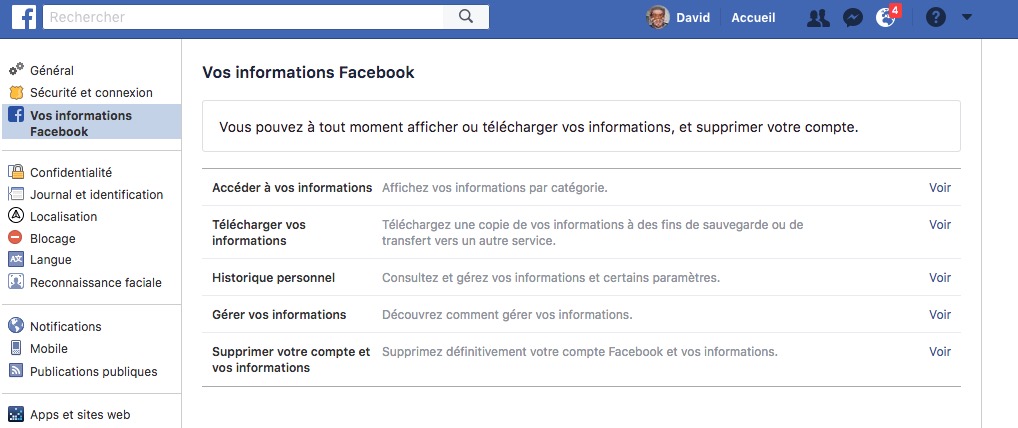
Task: Open friend requests icon
Action: (x=818, y=18)
